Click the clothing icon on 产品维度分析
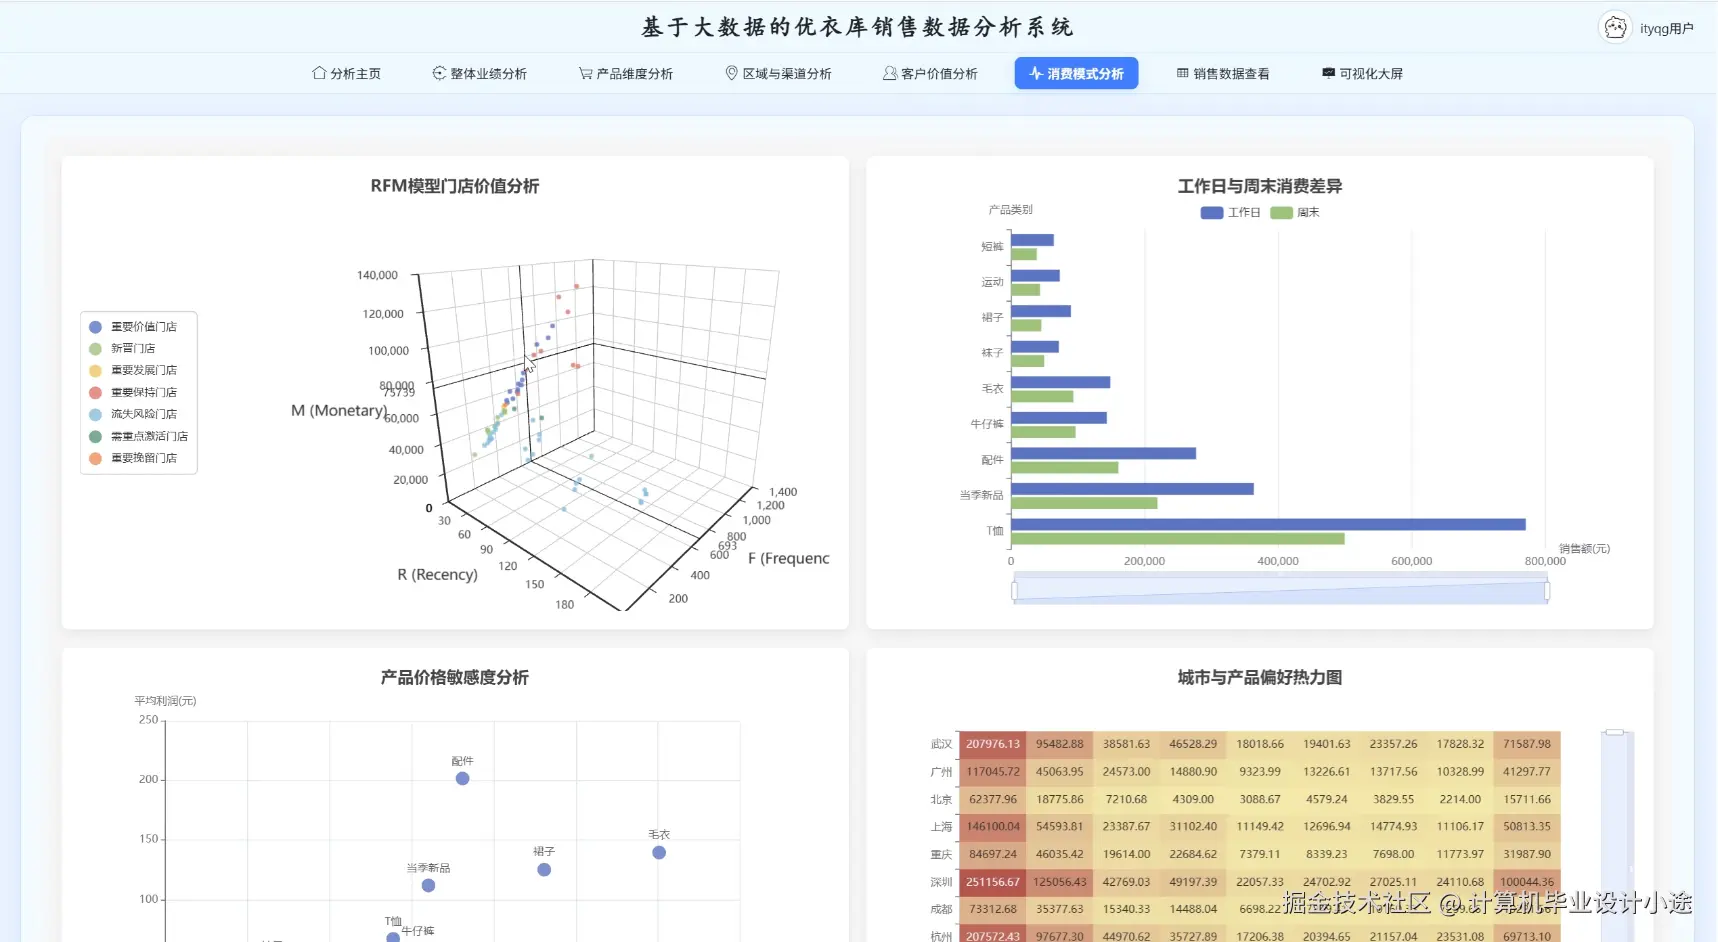The height and width of the screenshot is (942, 1718). (x=584, y=72)
